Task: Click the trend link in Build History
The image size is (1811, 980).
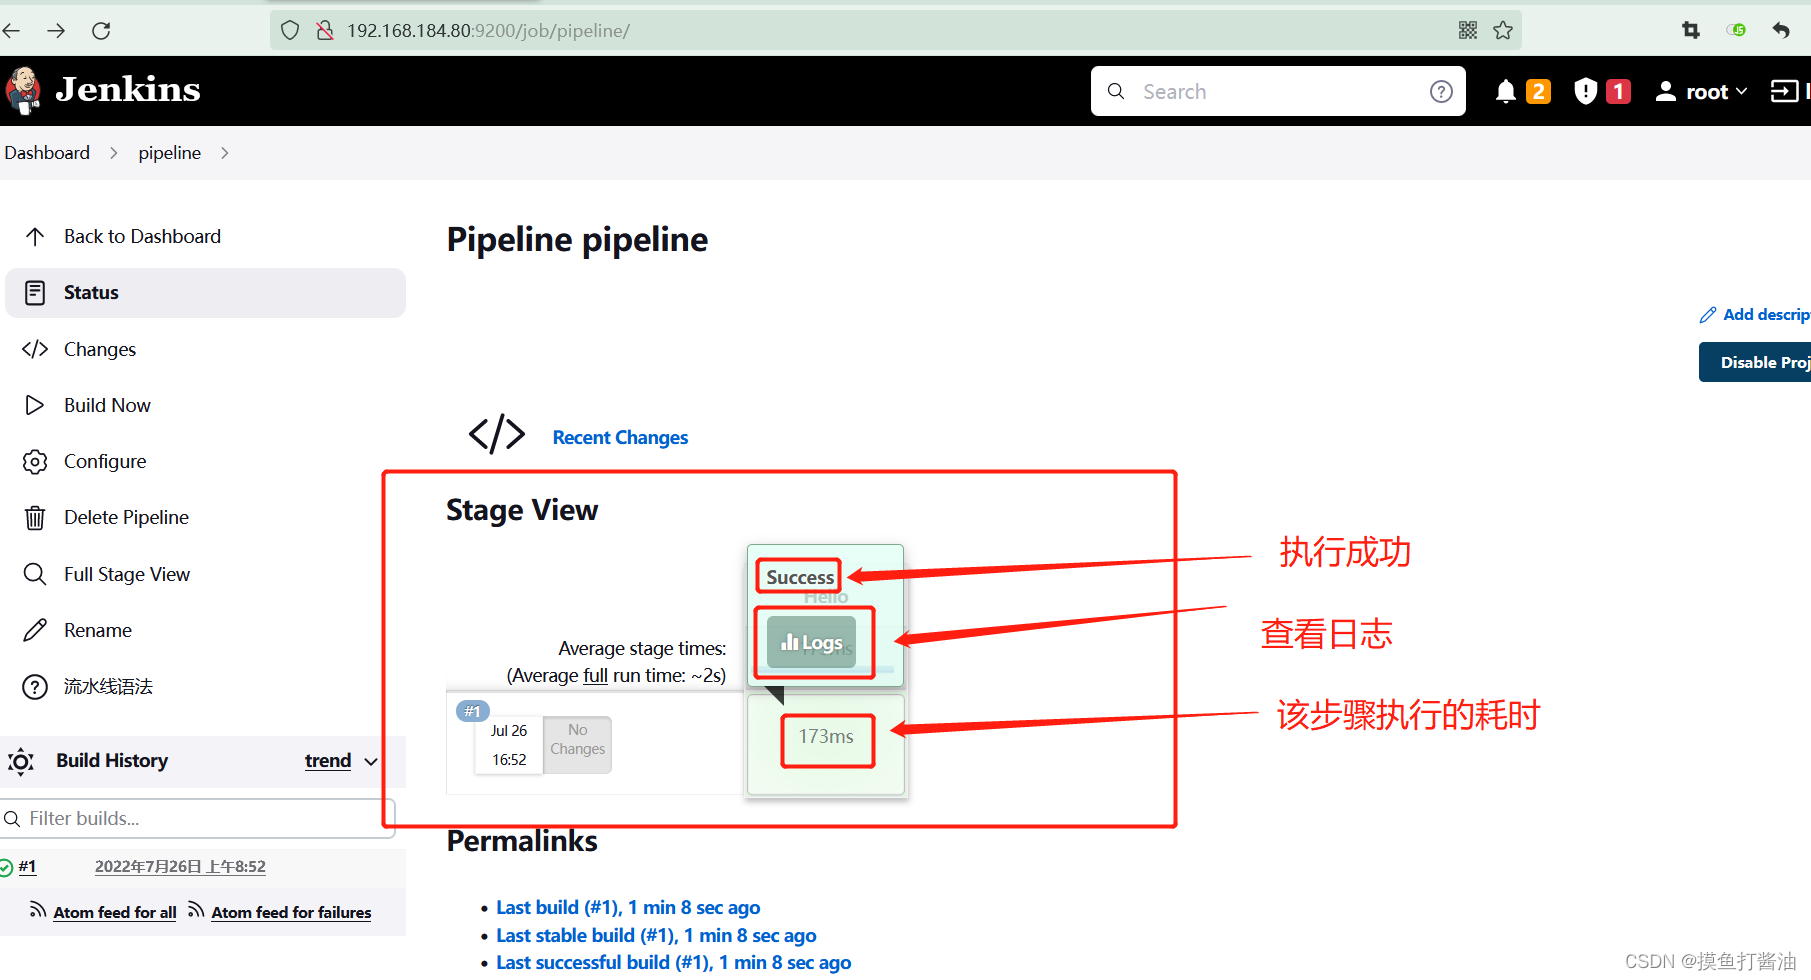Action: tap(328, 761)
